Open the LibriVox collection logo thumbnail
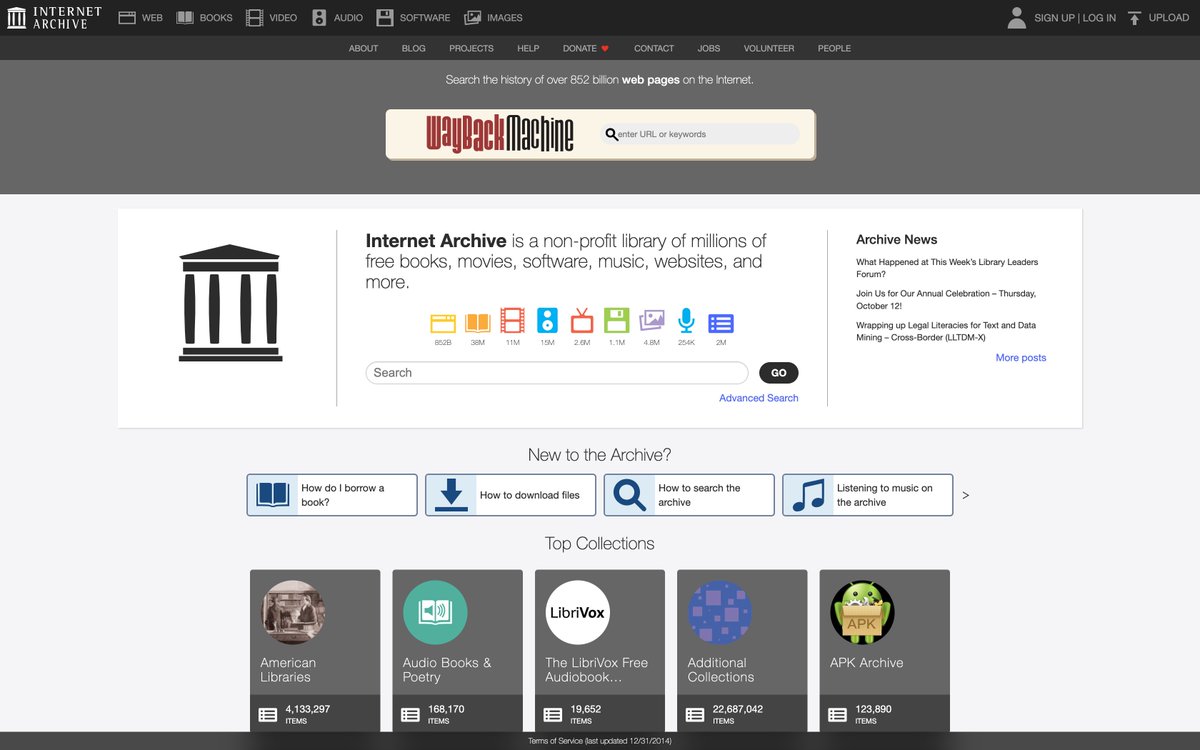 pyautogui.click(x=578, y=612)
